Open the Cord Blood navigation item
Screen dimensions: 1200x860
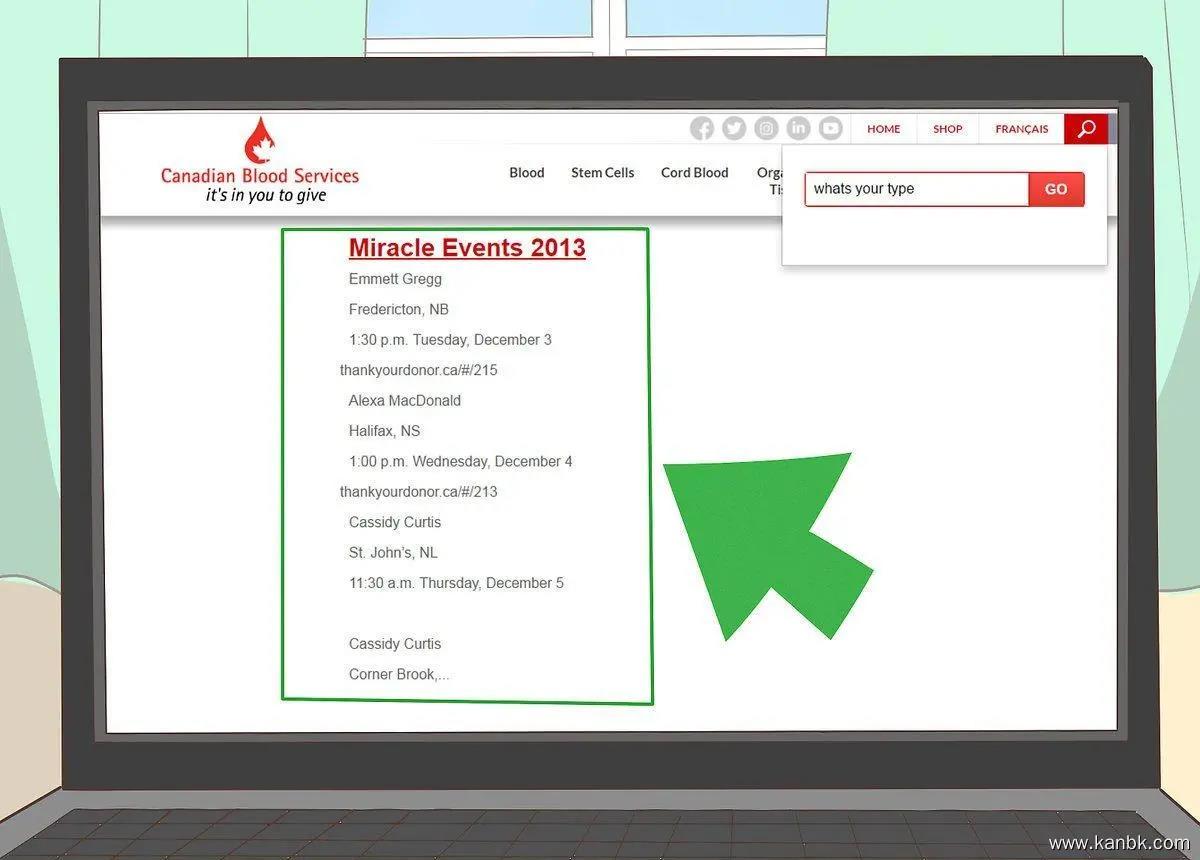(x=694, y=173)
